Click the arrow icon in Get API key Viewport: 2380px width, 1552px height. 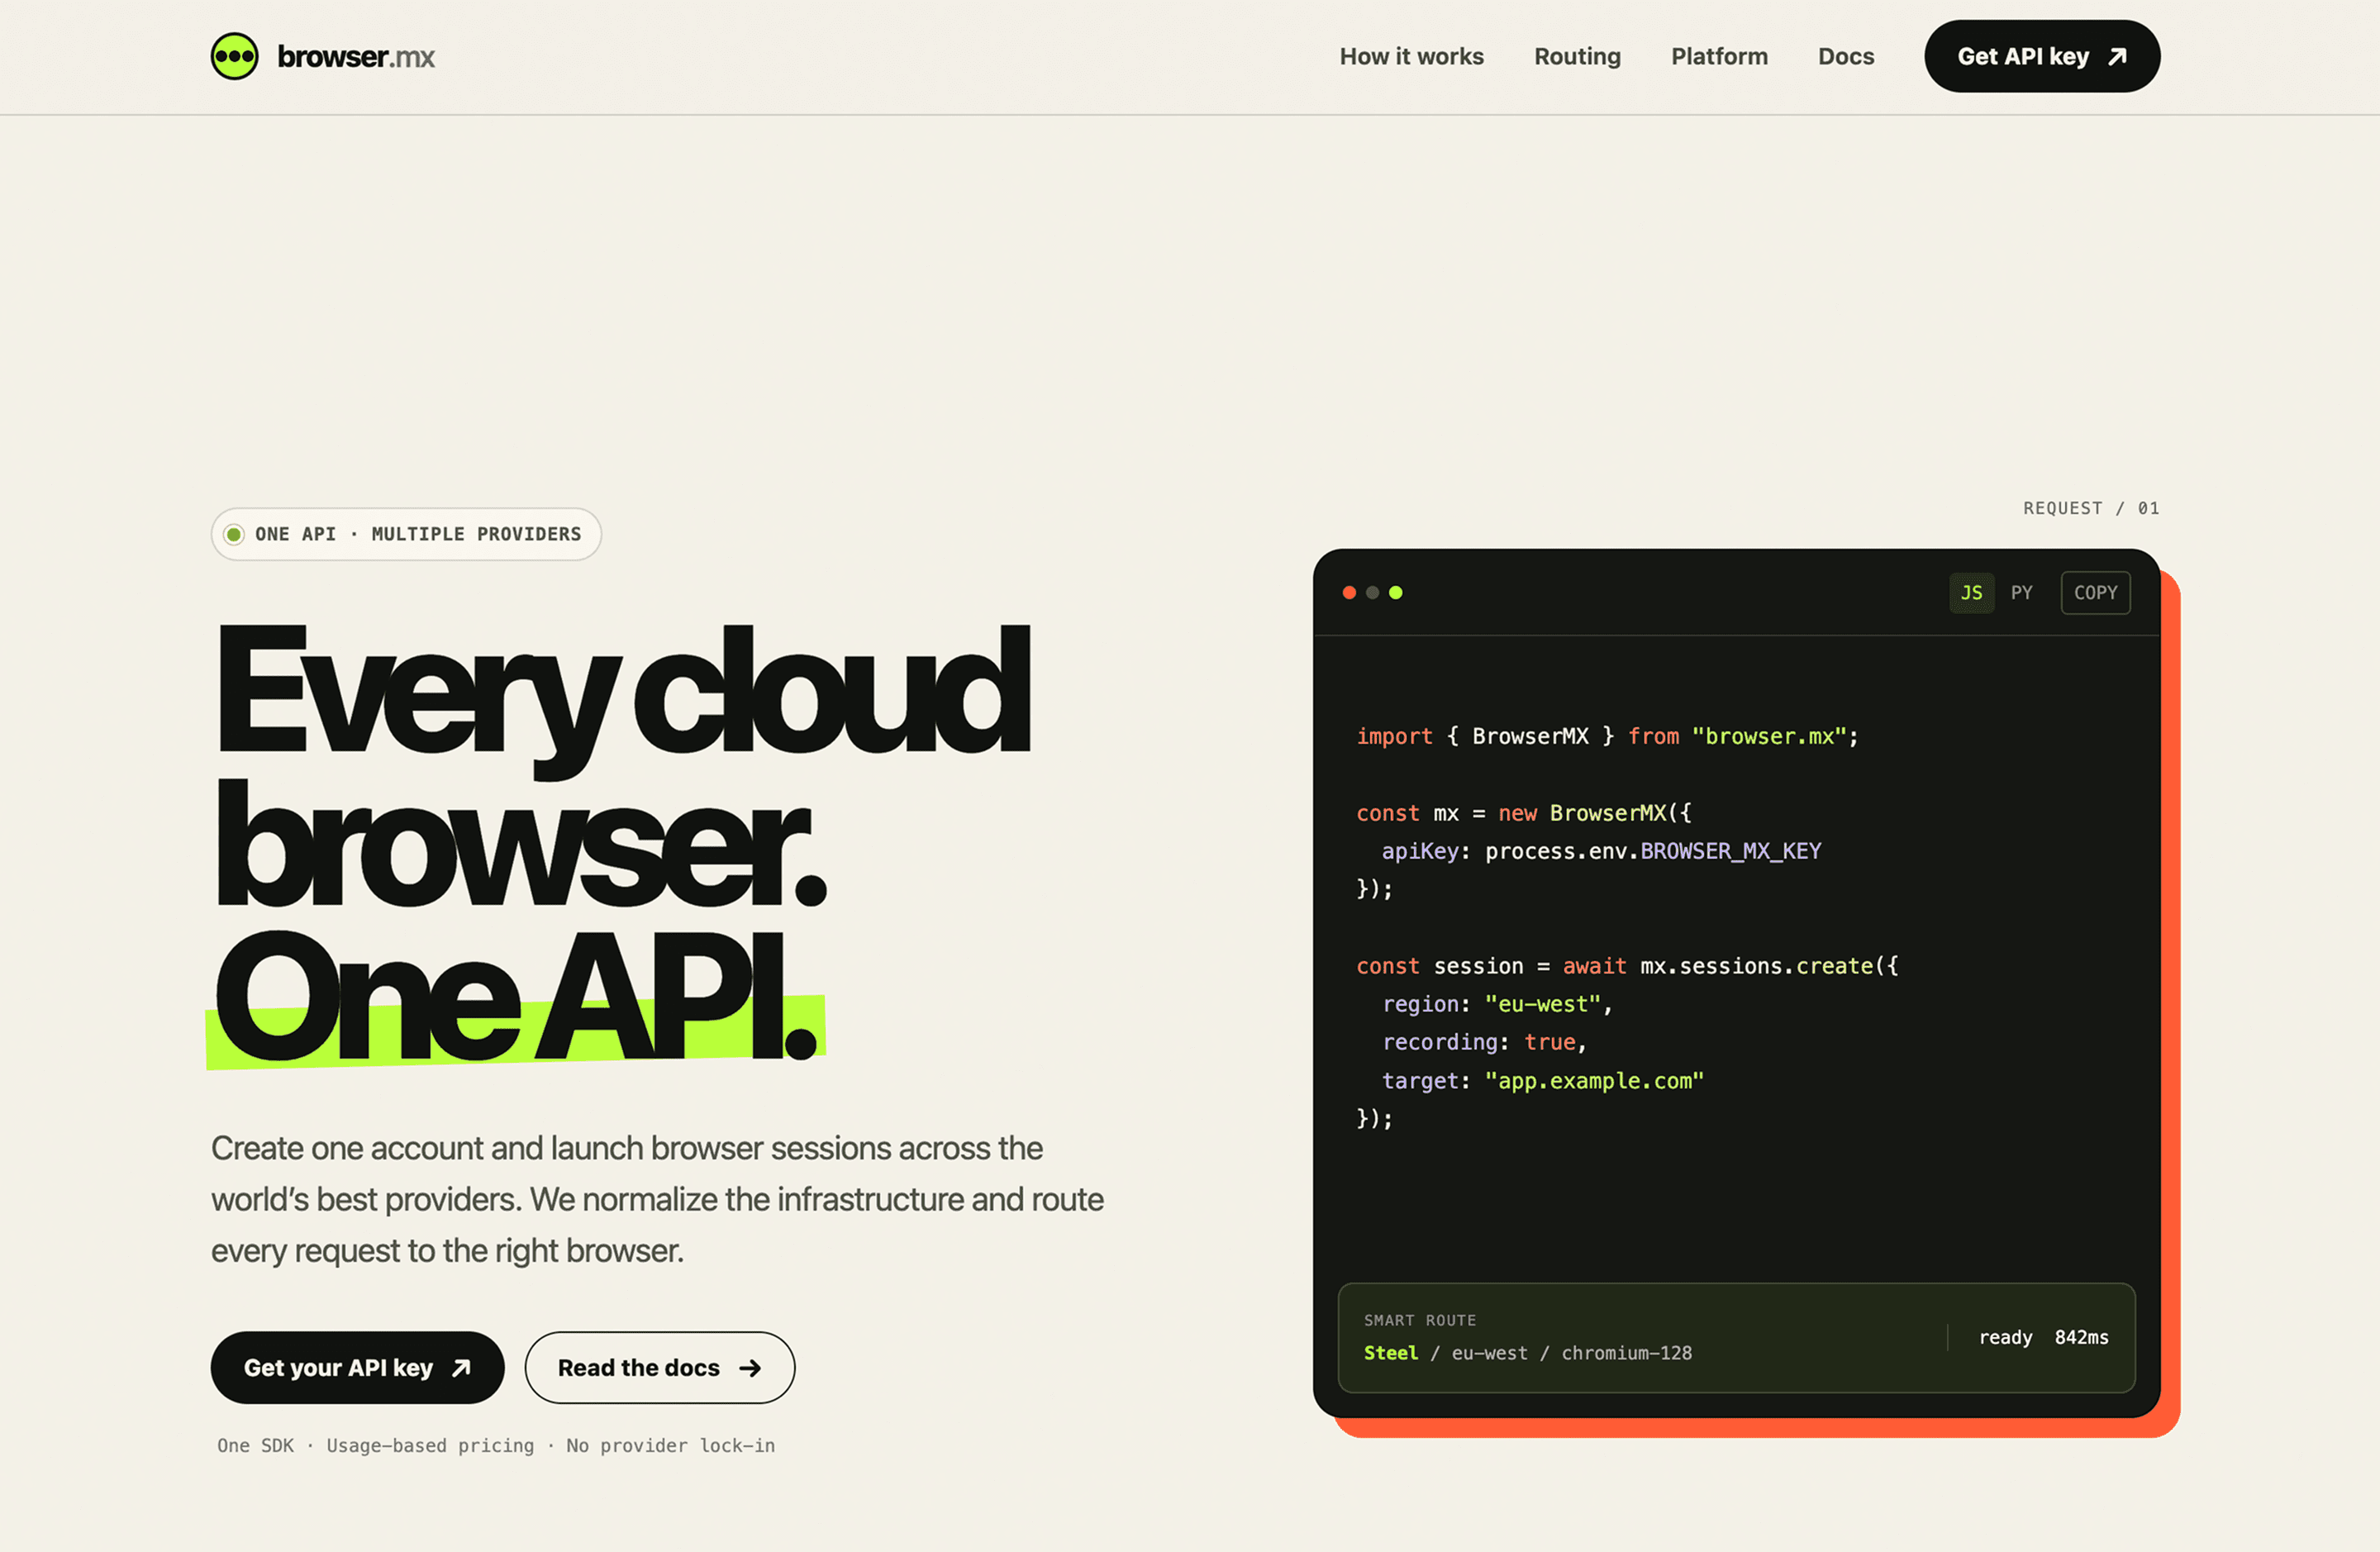(x=2117, y=56)
